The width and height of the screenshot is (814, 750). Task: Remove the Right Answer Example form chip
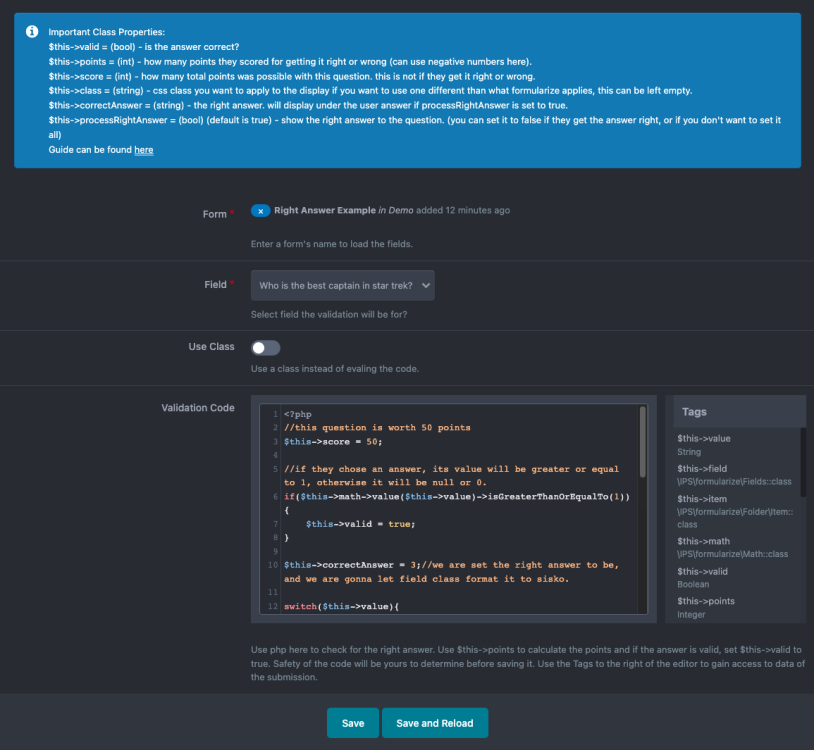click(260, 211)
